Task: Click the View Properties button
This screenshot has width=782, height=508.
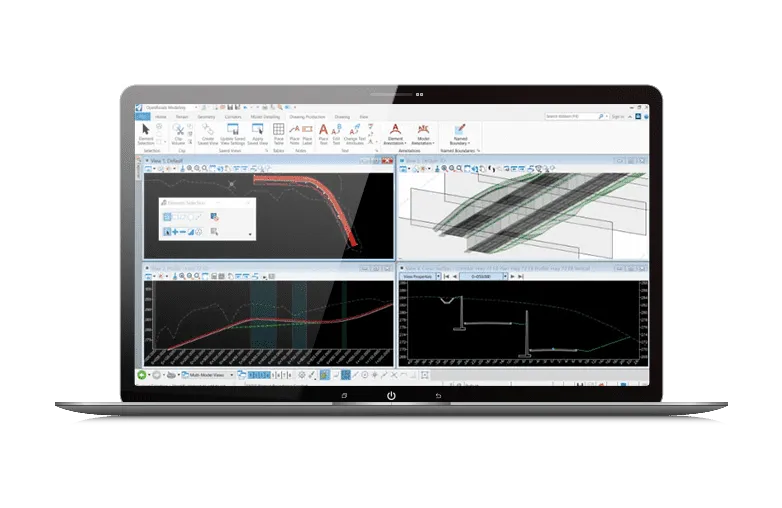Action: (420, 274)
